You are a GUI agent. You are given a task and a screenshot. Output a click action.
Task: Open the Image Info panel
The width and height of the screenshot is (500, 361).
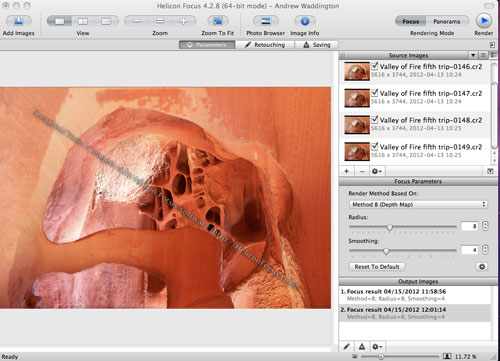point(305,21)
